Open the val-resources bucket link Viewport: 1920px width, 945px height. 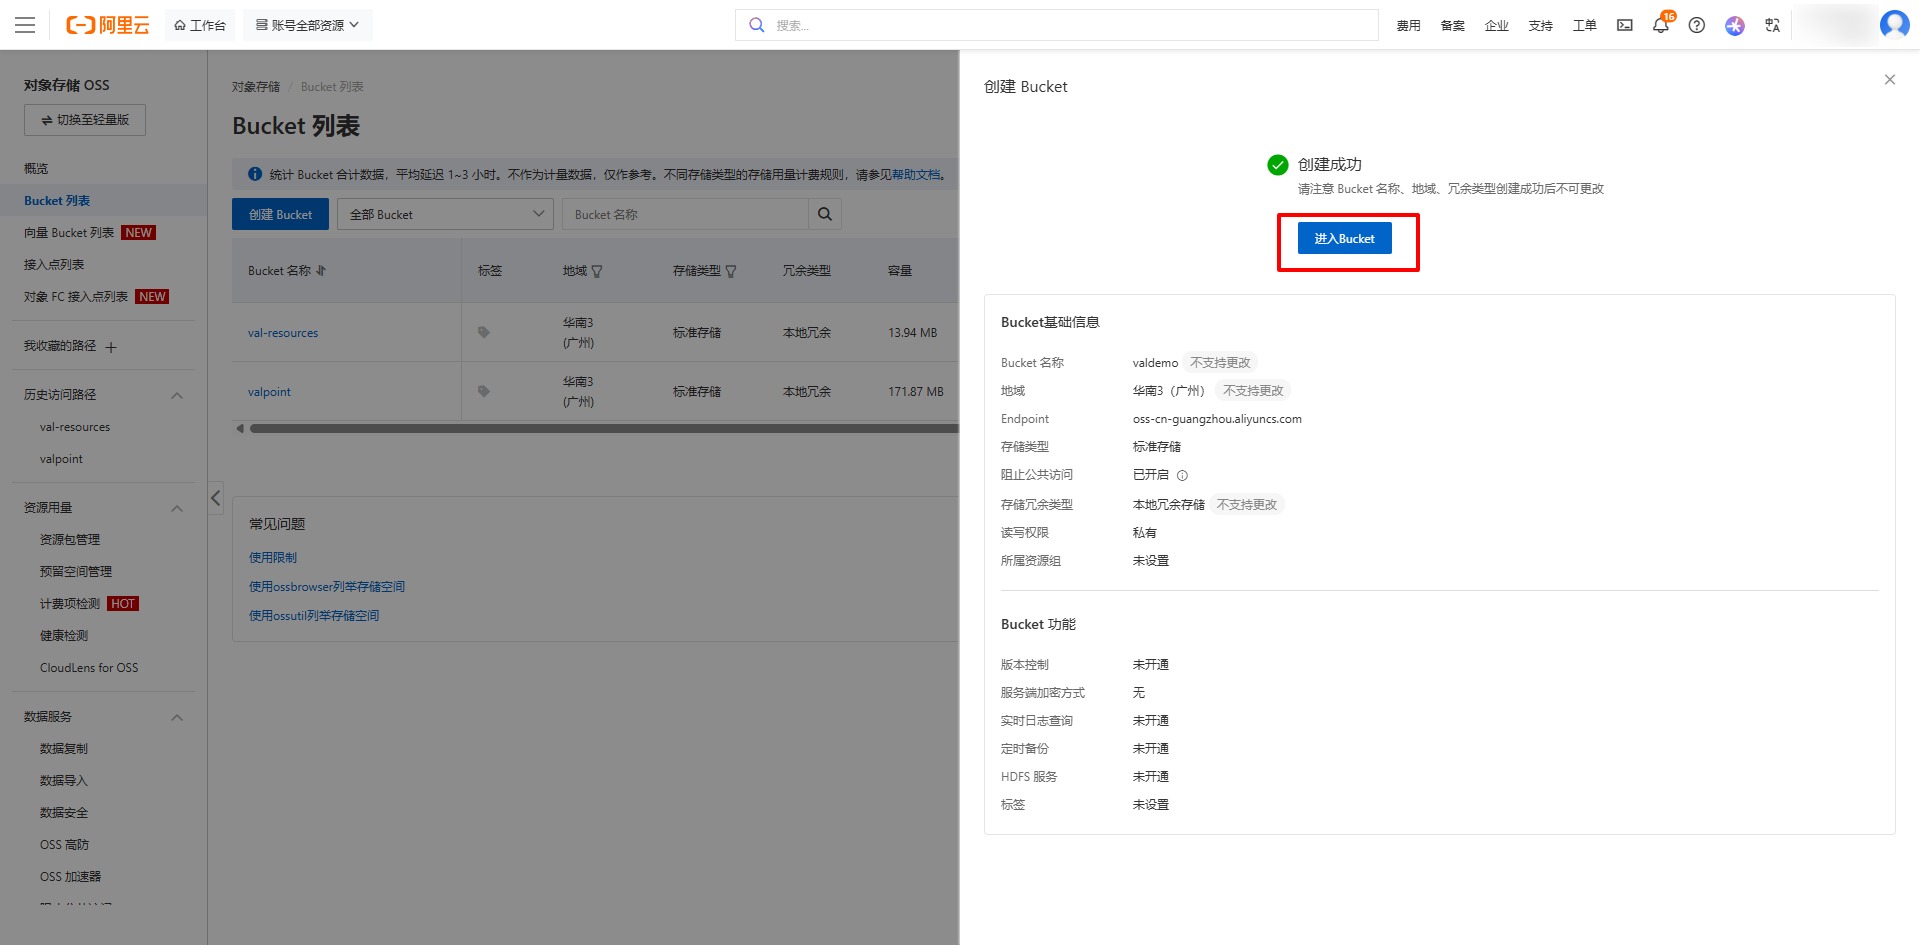pos(283,333)
